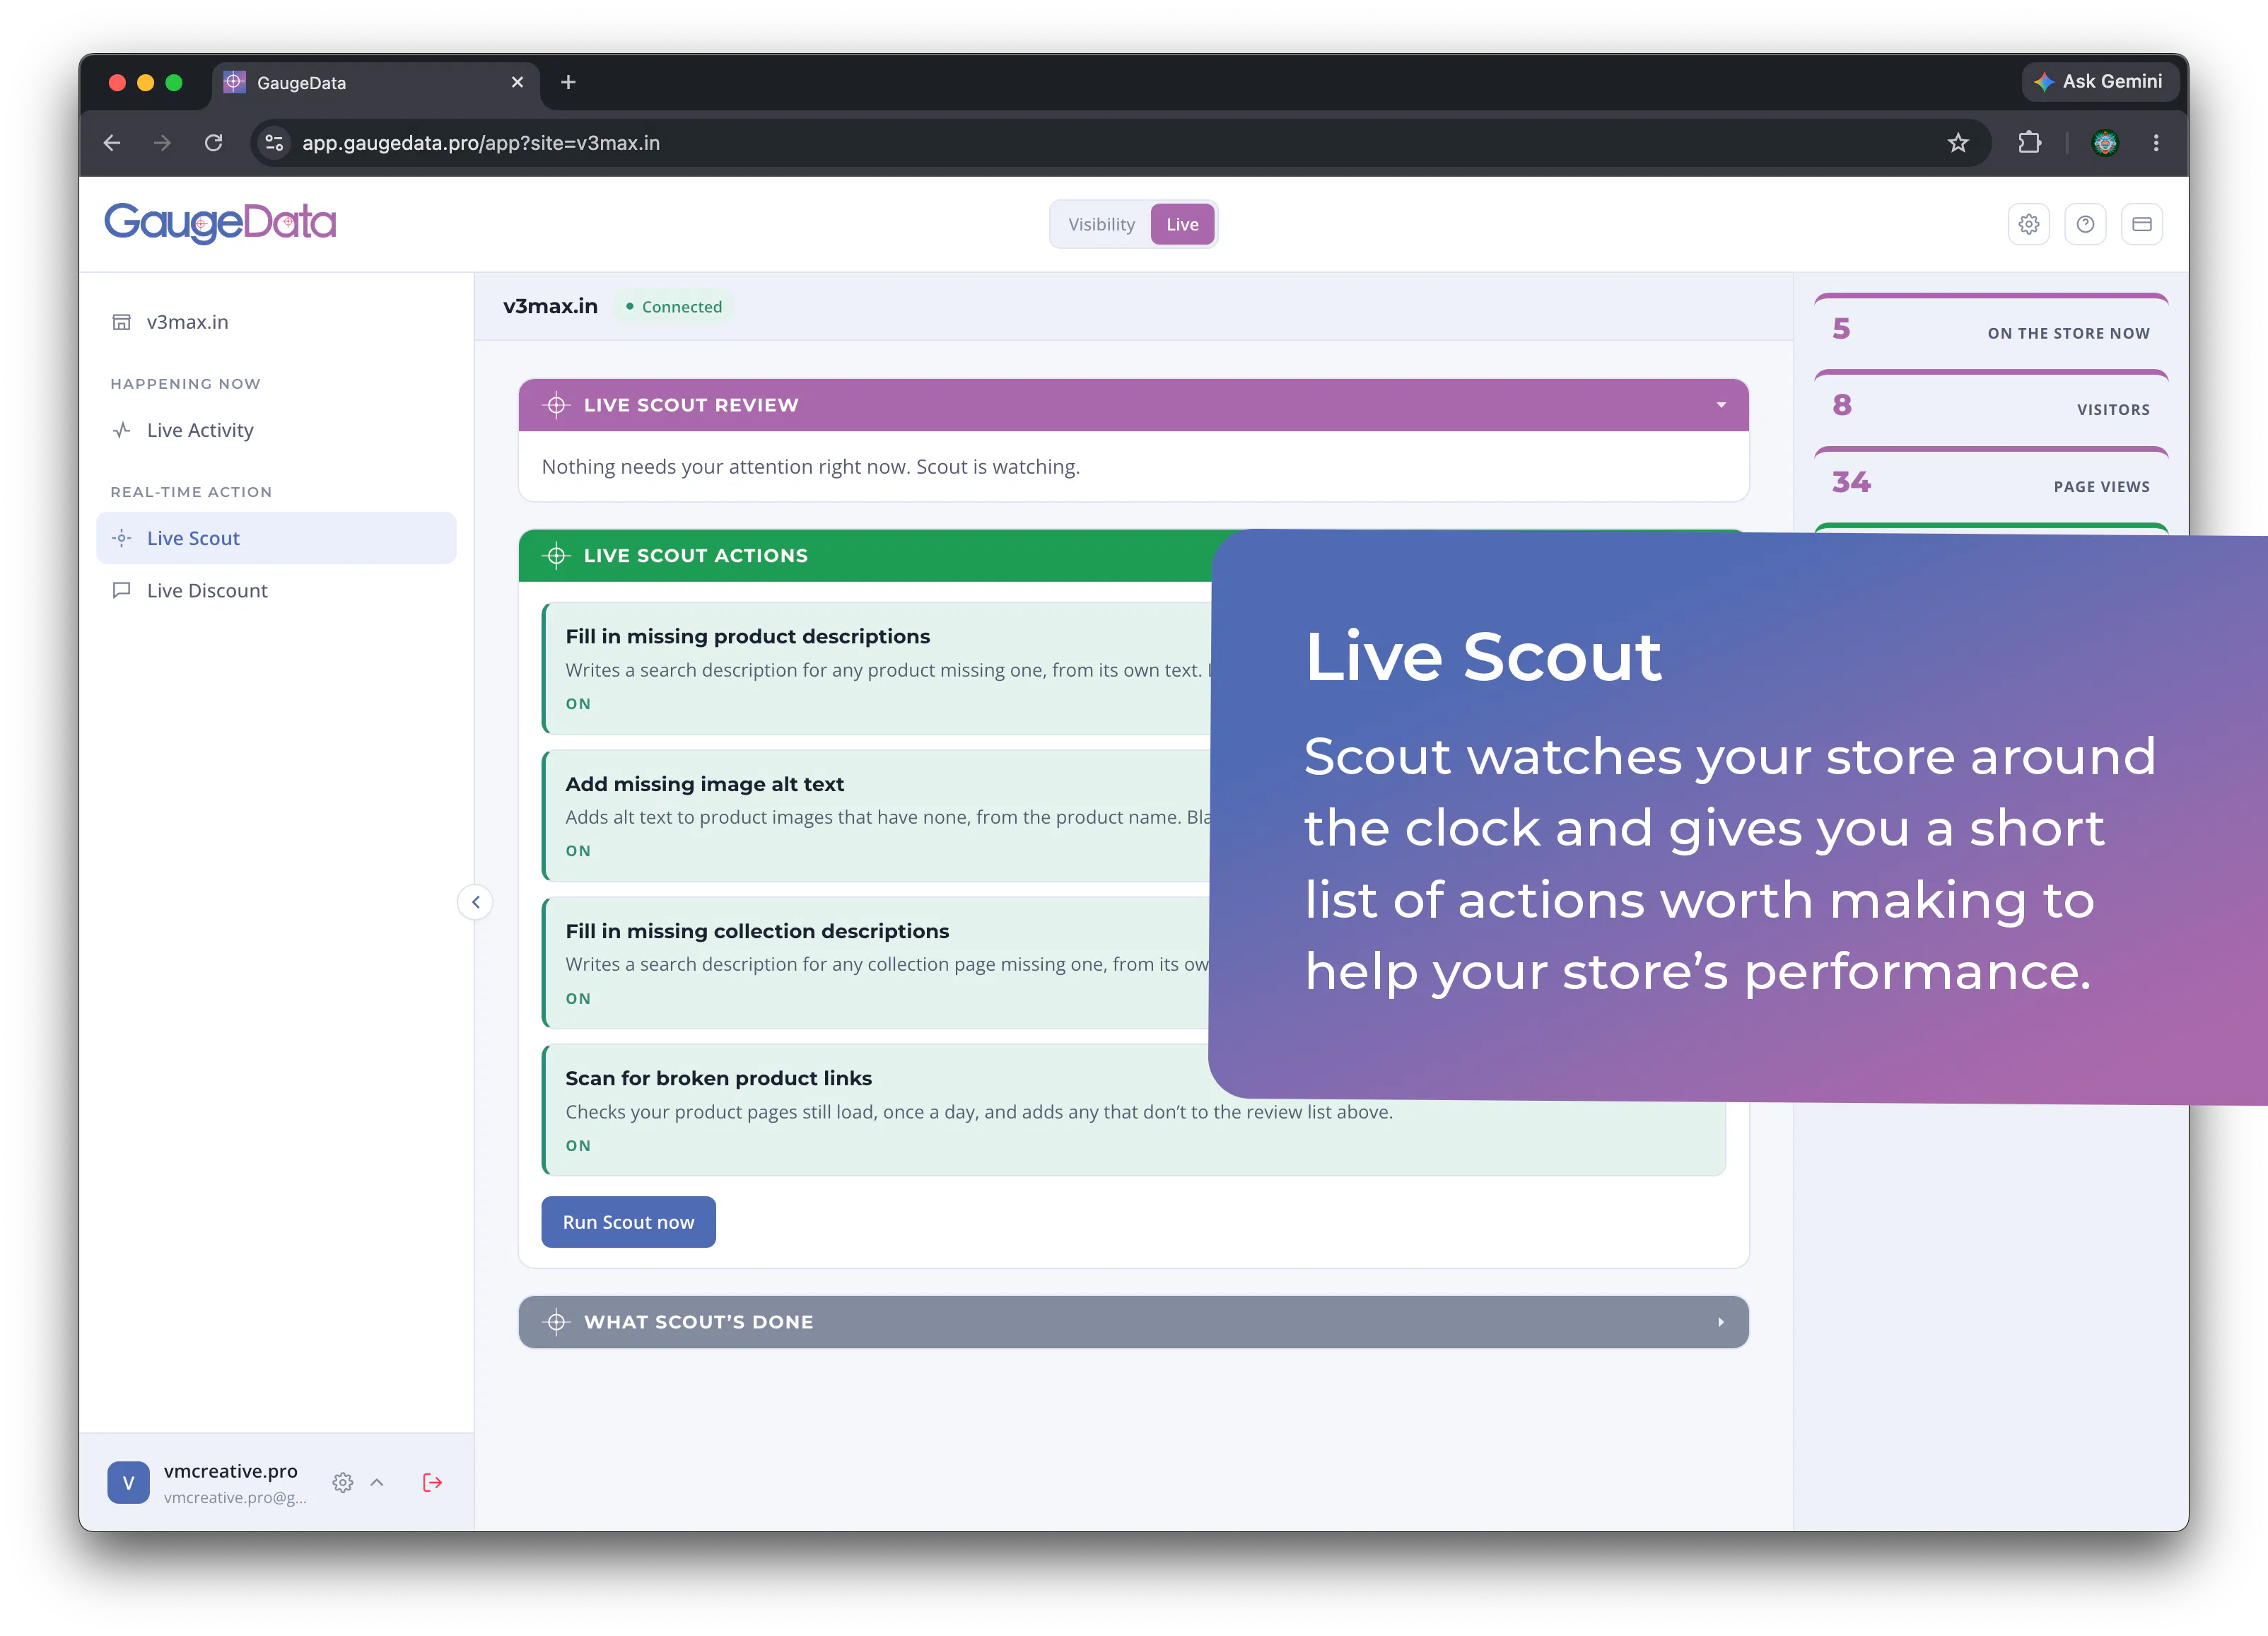Reload the page with the refresh icon

[x=213, y=143]
